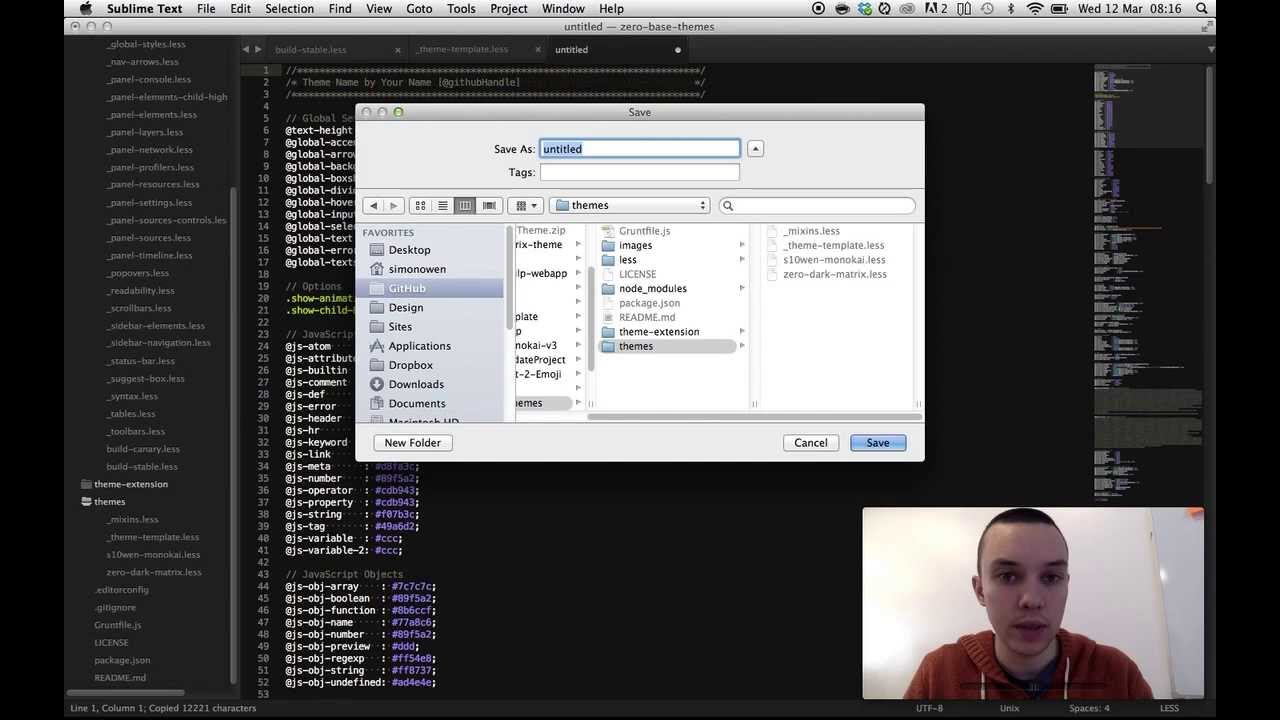Expand the images folder arrow

point(741,245)
